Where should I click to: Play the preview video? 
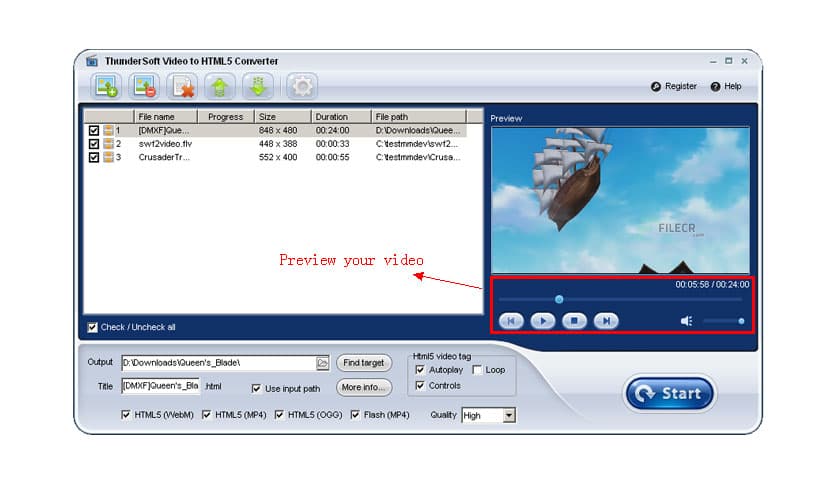tap(543, 321)
